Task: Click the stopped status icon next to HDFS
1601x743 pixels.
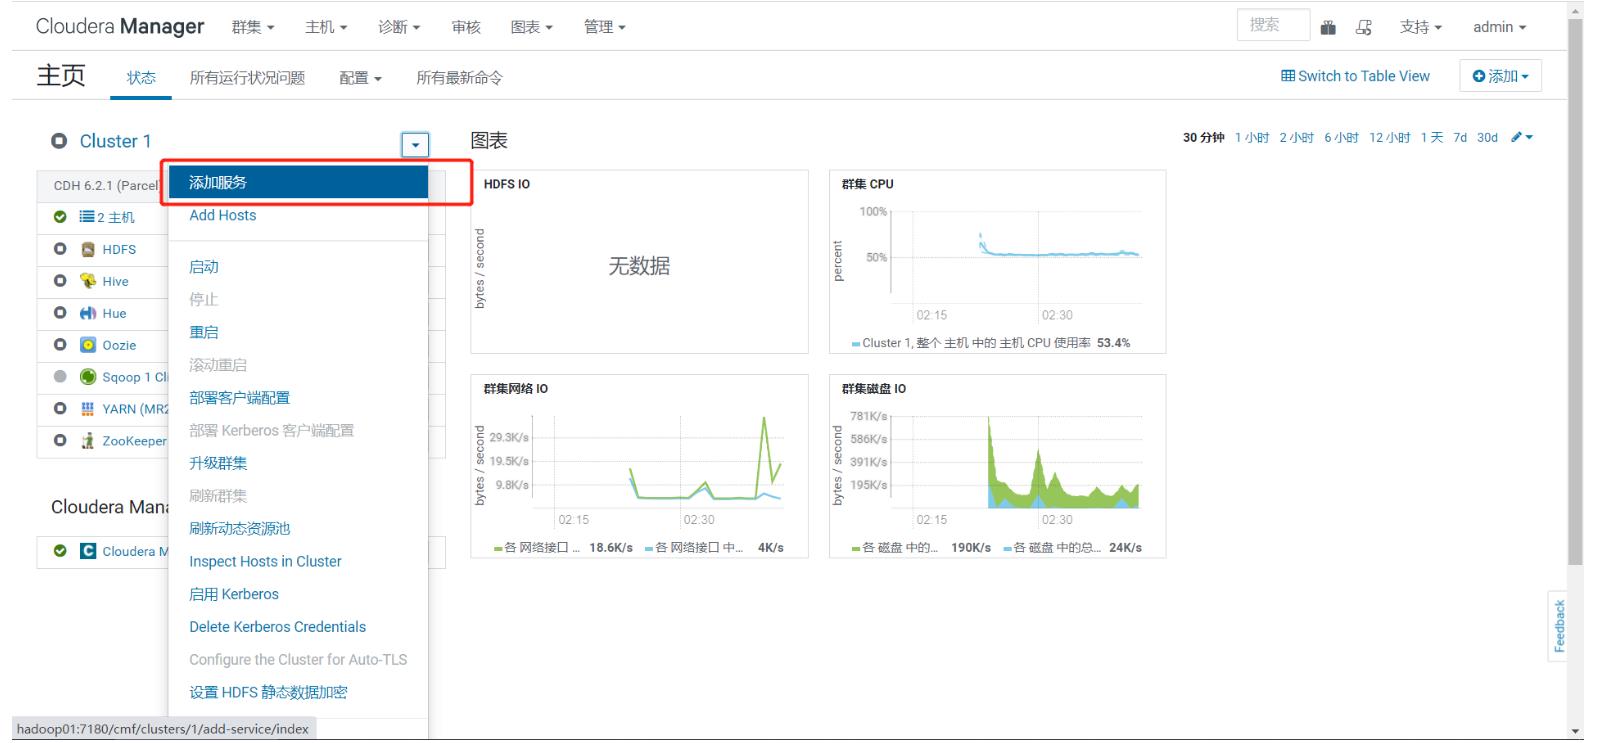Action: click(x=60, y=249)
